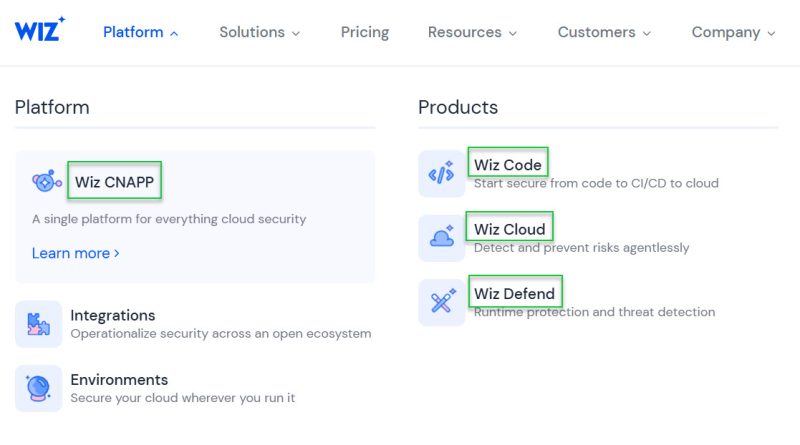
Task: Open the Wiz Cloud product link
Action: [x=510, y=229]
